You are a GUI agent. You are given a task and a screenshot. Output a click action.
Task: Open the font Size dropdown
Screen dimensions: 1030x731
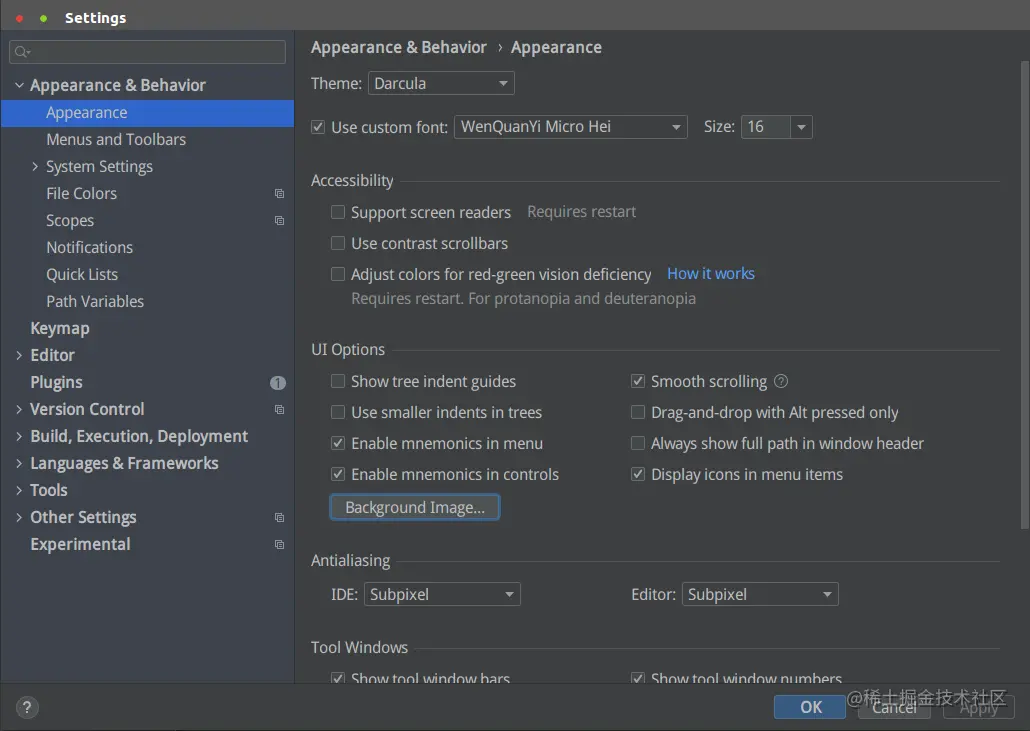tap(801, 127)
